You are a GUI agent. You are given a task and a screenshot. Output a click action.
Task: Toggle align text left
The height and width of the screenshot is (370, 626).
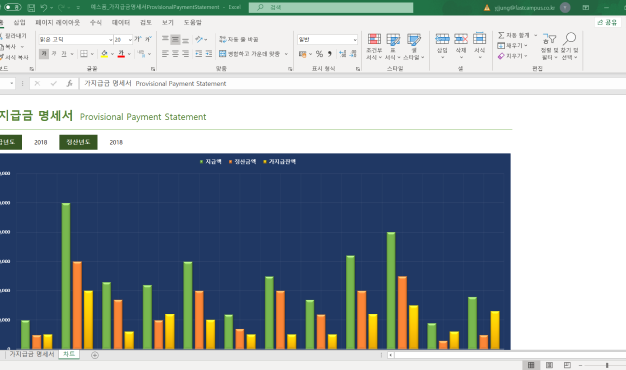tap(165, 53)
